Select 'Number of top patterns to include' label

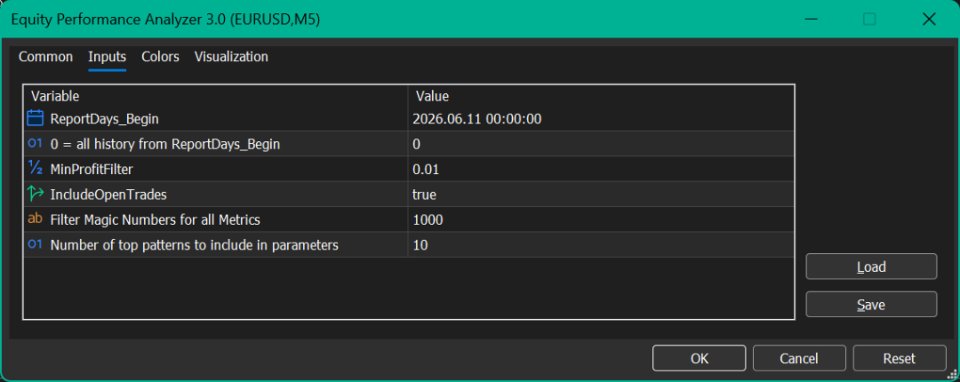point(194,245)
